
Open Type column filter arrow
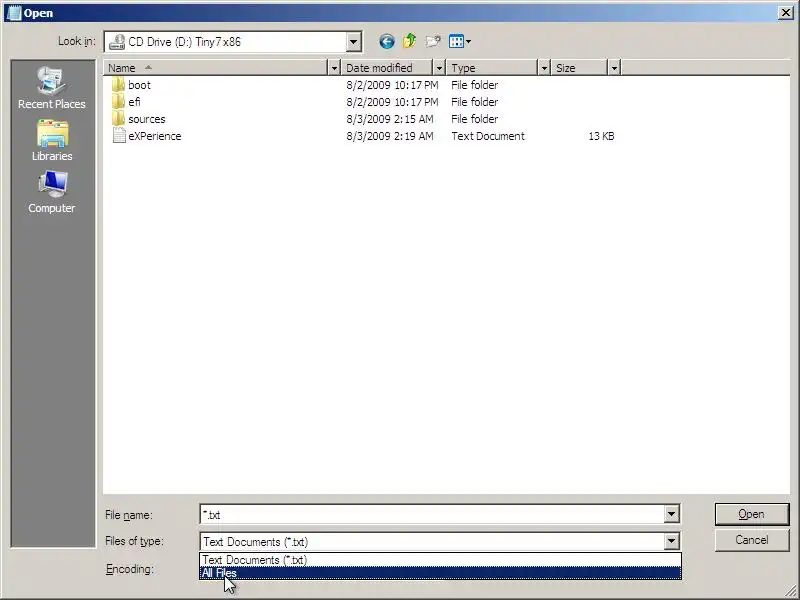pos(544,68)
